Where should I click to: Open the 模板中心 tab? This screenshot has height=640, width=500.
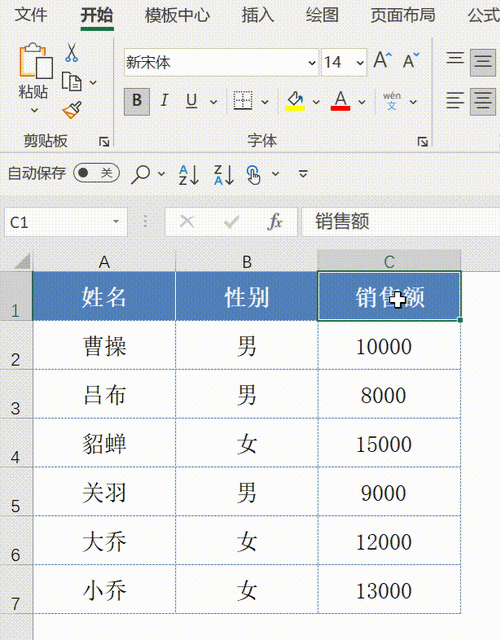[x=177, y=15]
